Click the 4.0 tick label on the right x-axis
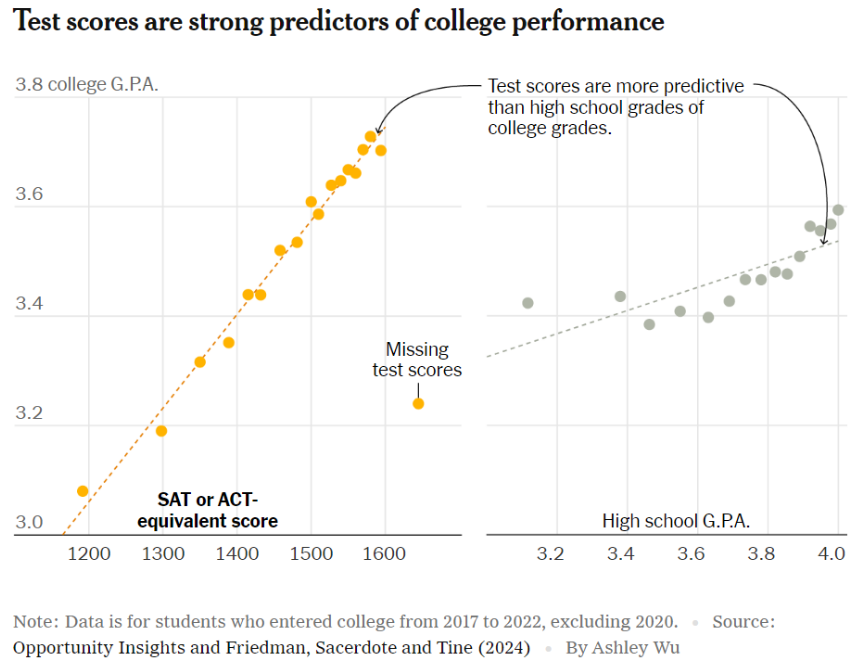This screenshot has height=664, width=861. [831, 554]
